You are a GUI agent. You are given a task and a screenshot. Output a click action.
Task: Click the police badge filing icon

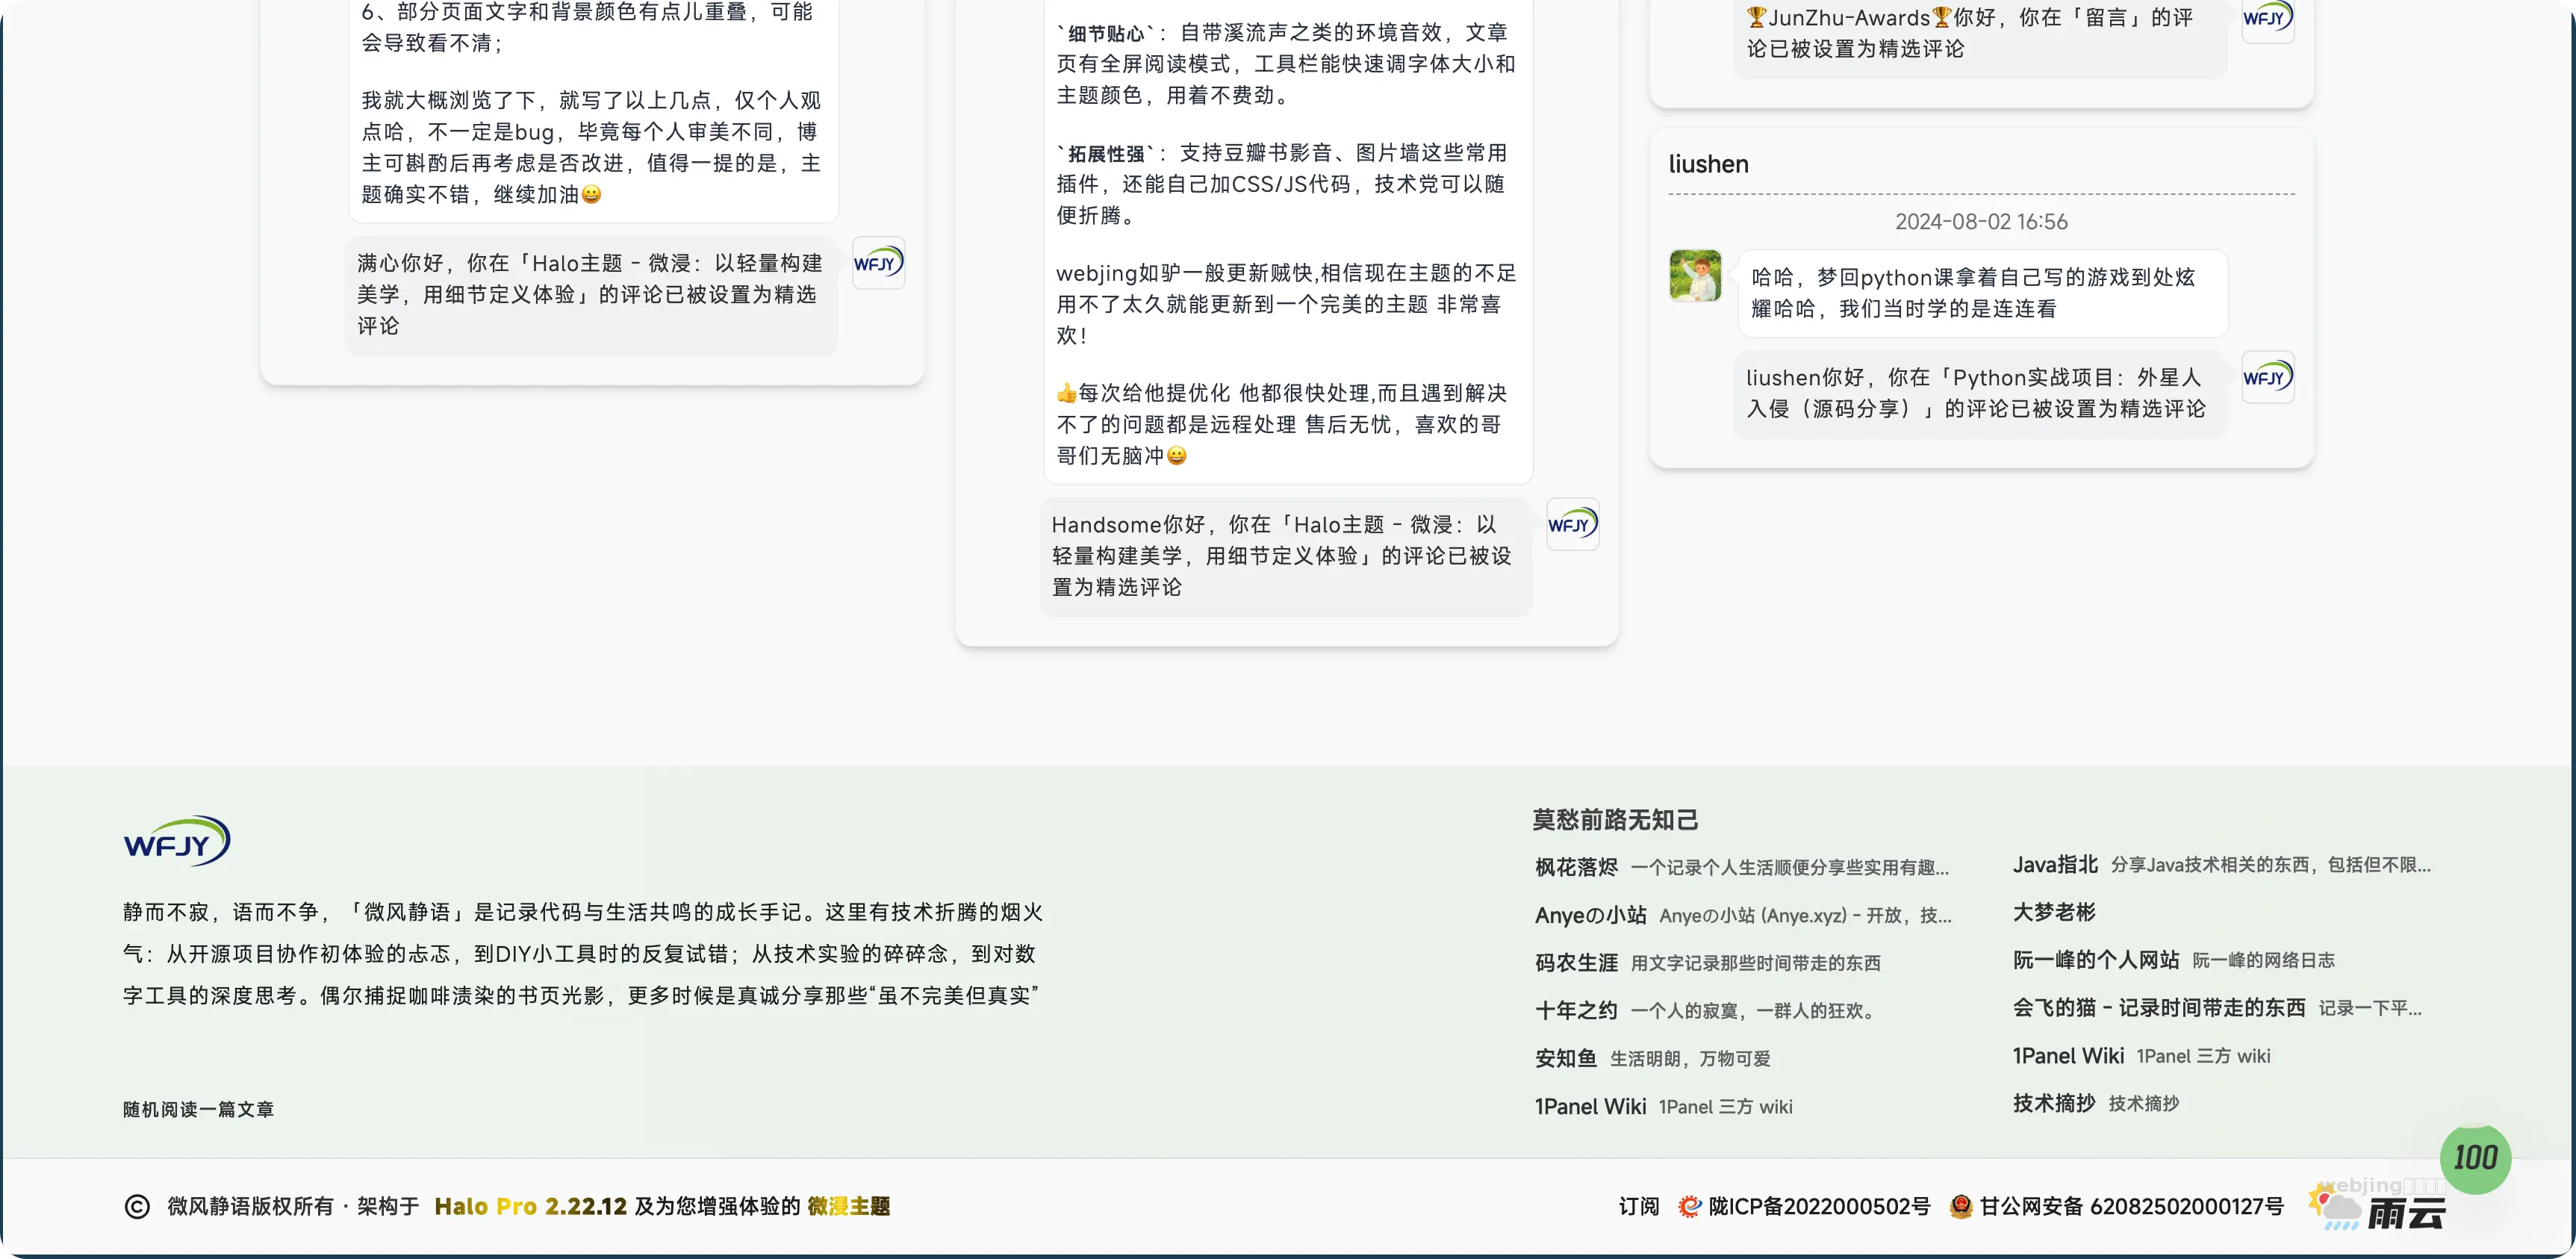click(1960, 1207)
